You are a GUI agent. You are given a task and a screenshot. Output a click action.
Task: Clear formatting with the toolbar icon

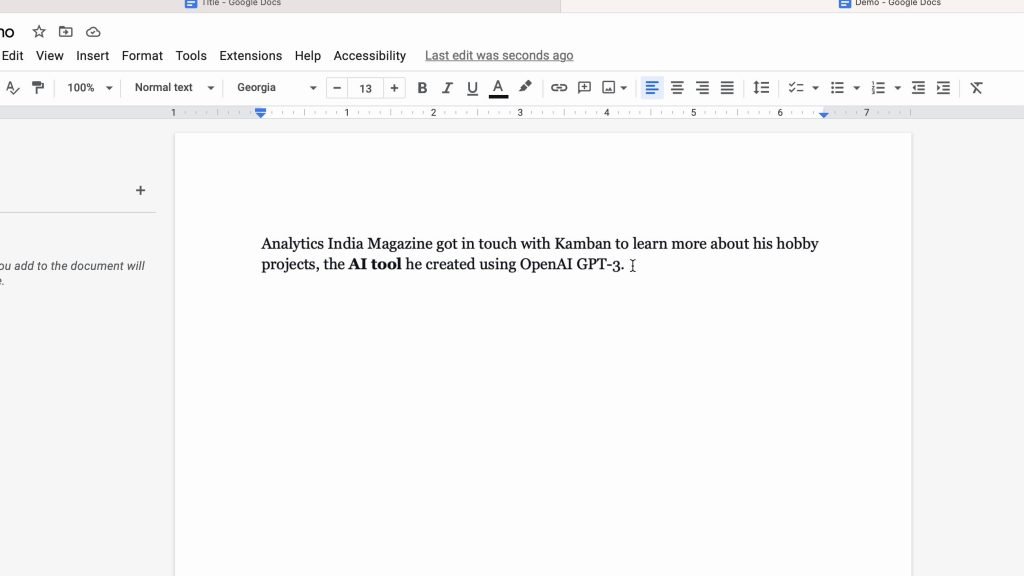click(977, 88)
